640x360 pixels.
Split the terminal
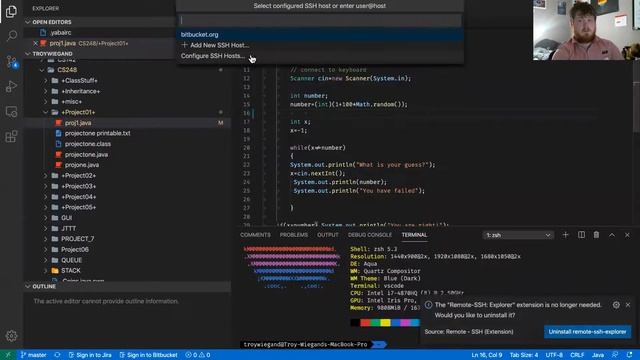click(x=581, y=235)
